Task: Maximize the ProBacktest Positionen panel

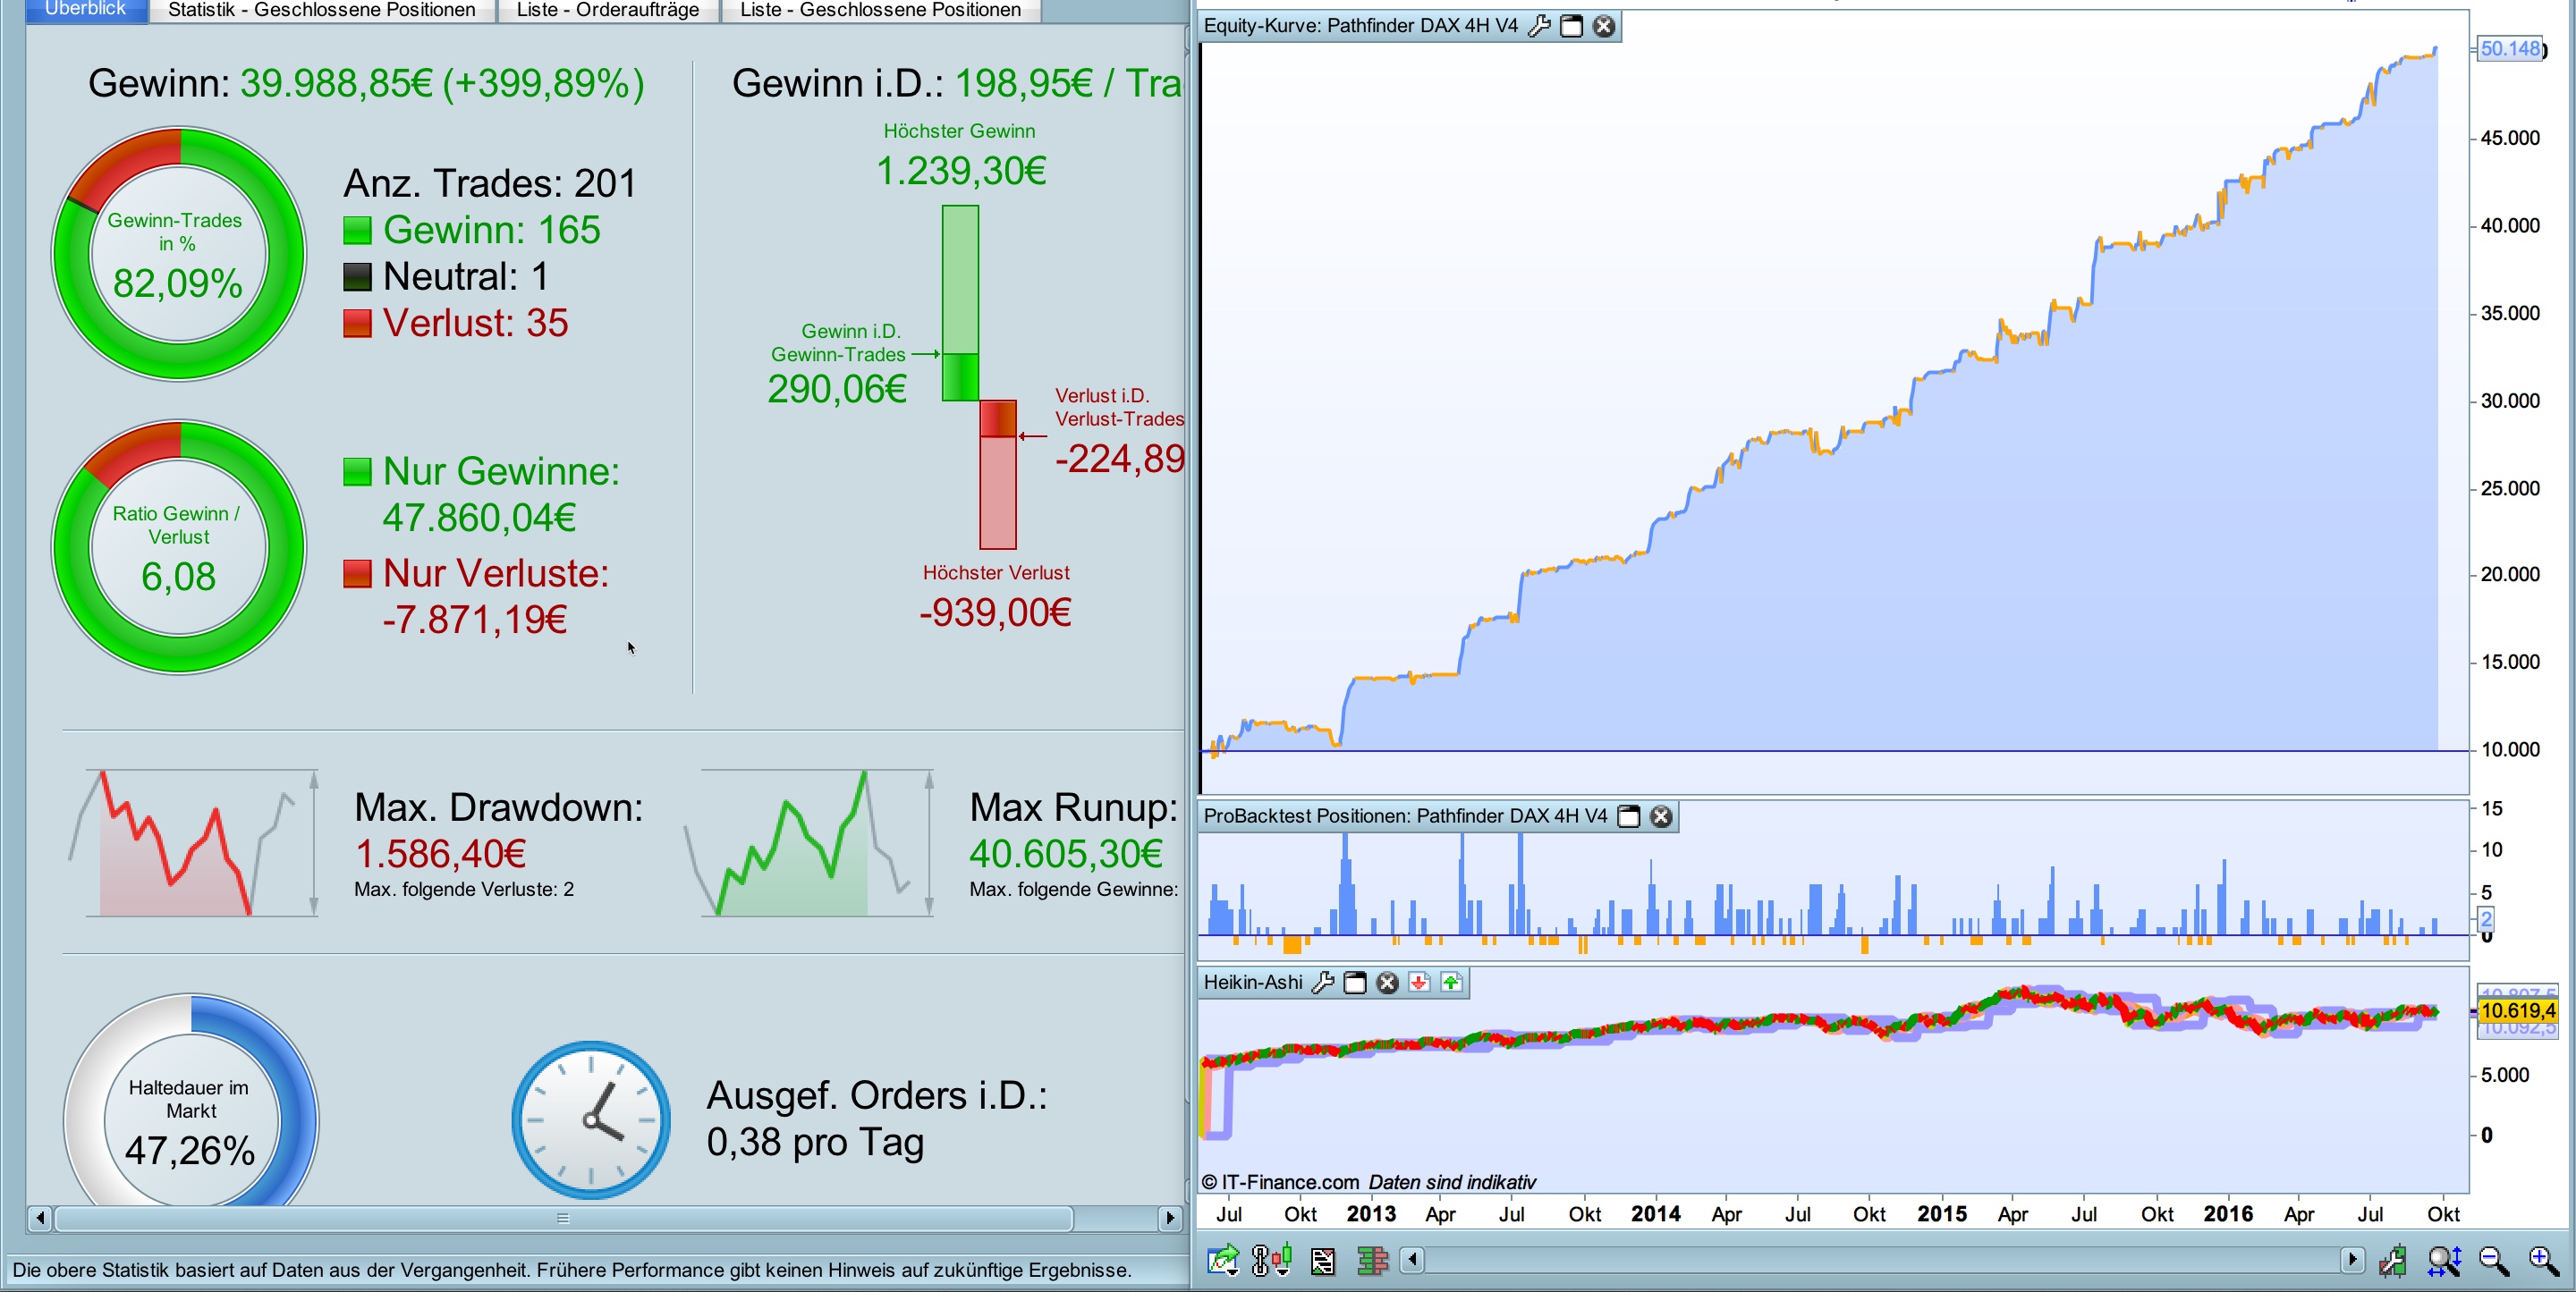Action: coord(1628,816)
